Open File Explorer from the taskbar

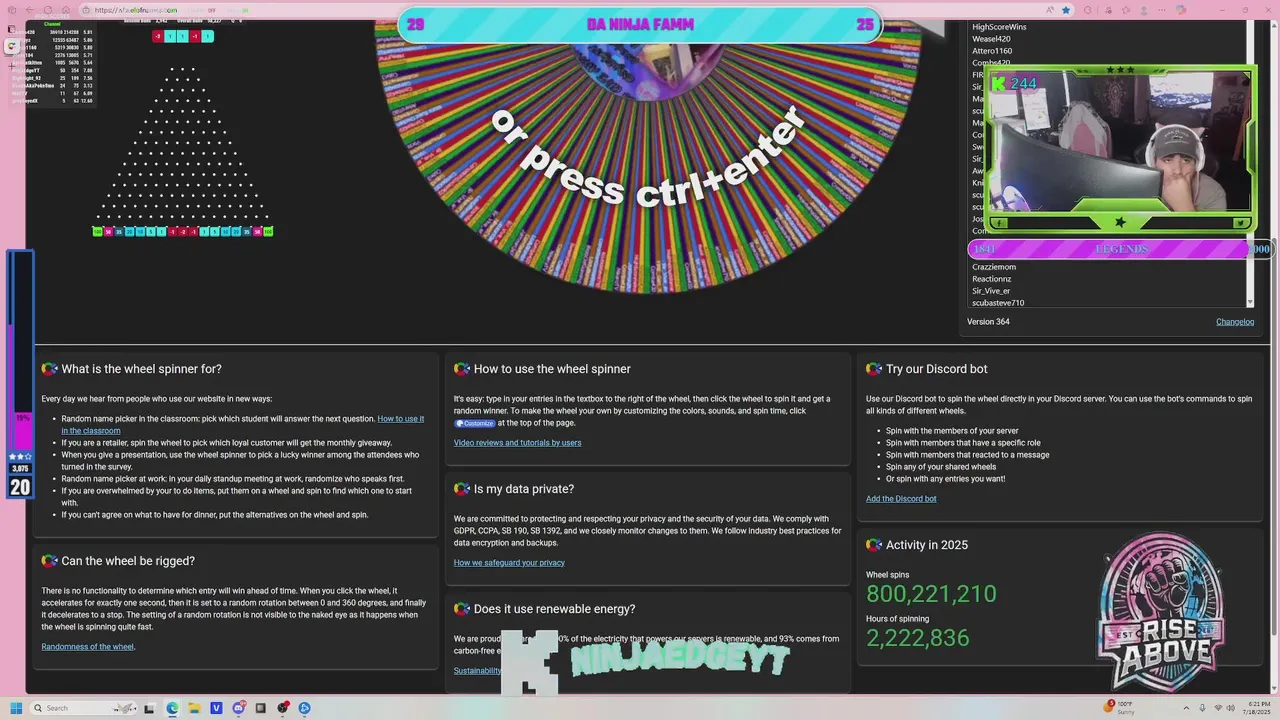(194, 708)
